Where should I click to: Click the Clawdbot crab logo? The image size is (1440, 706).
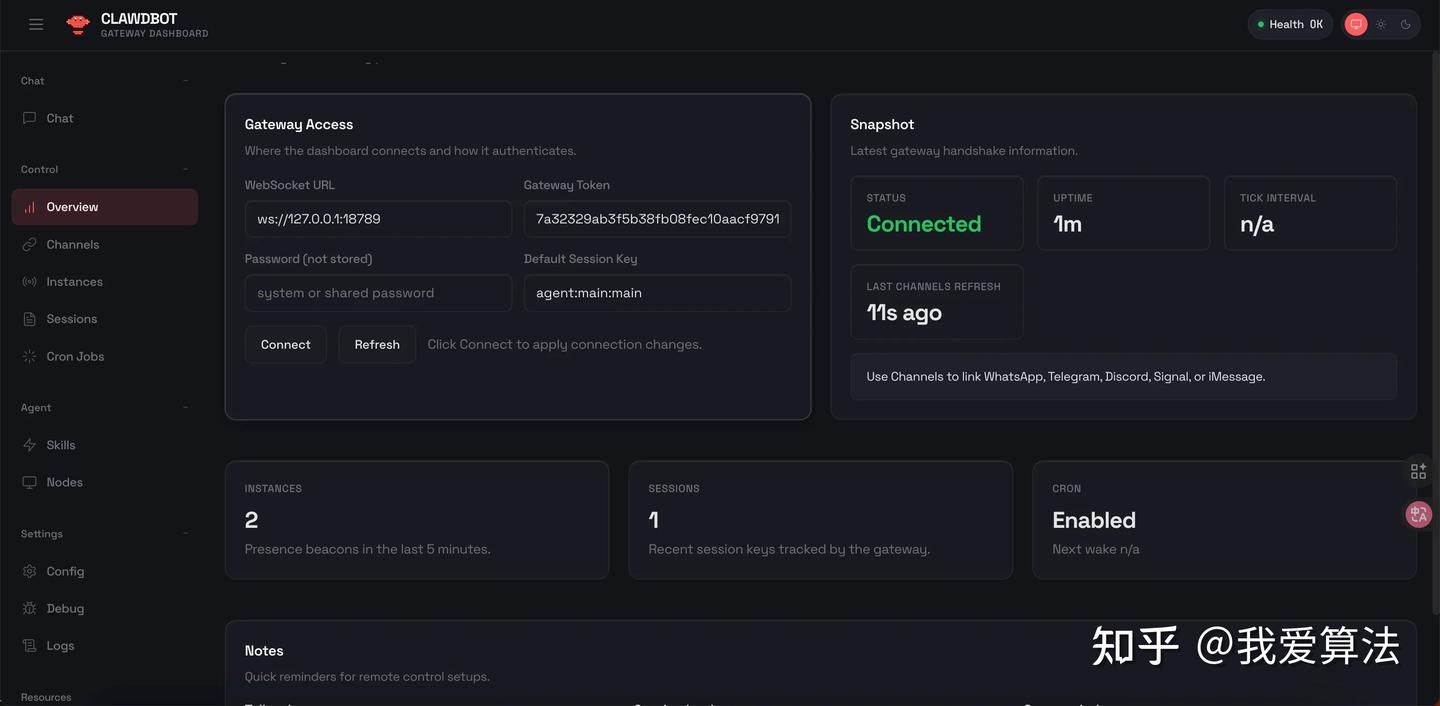(x=78, y=25)
